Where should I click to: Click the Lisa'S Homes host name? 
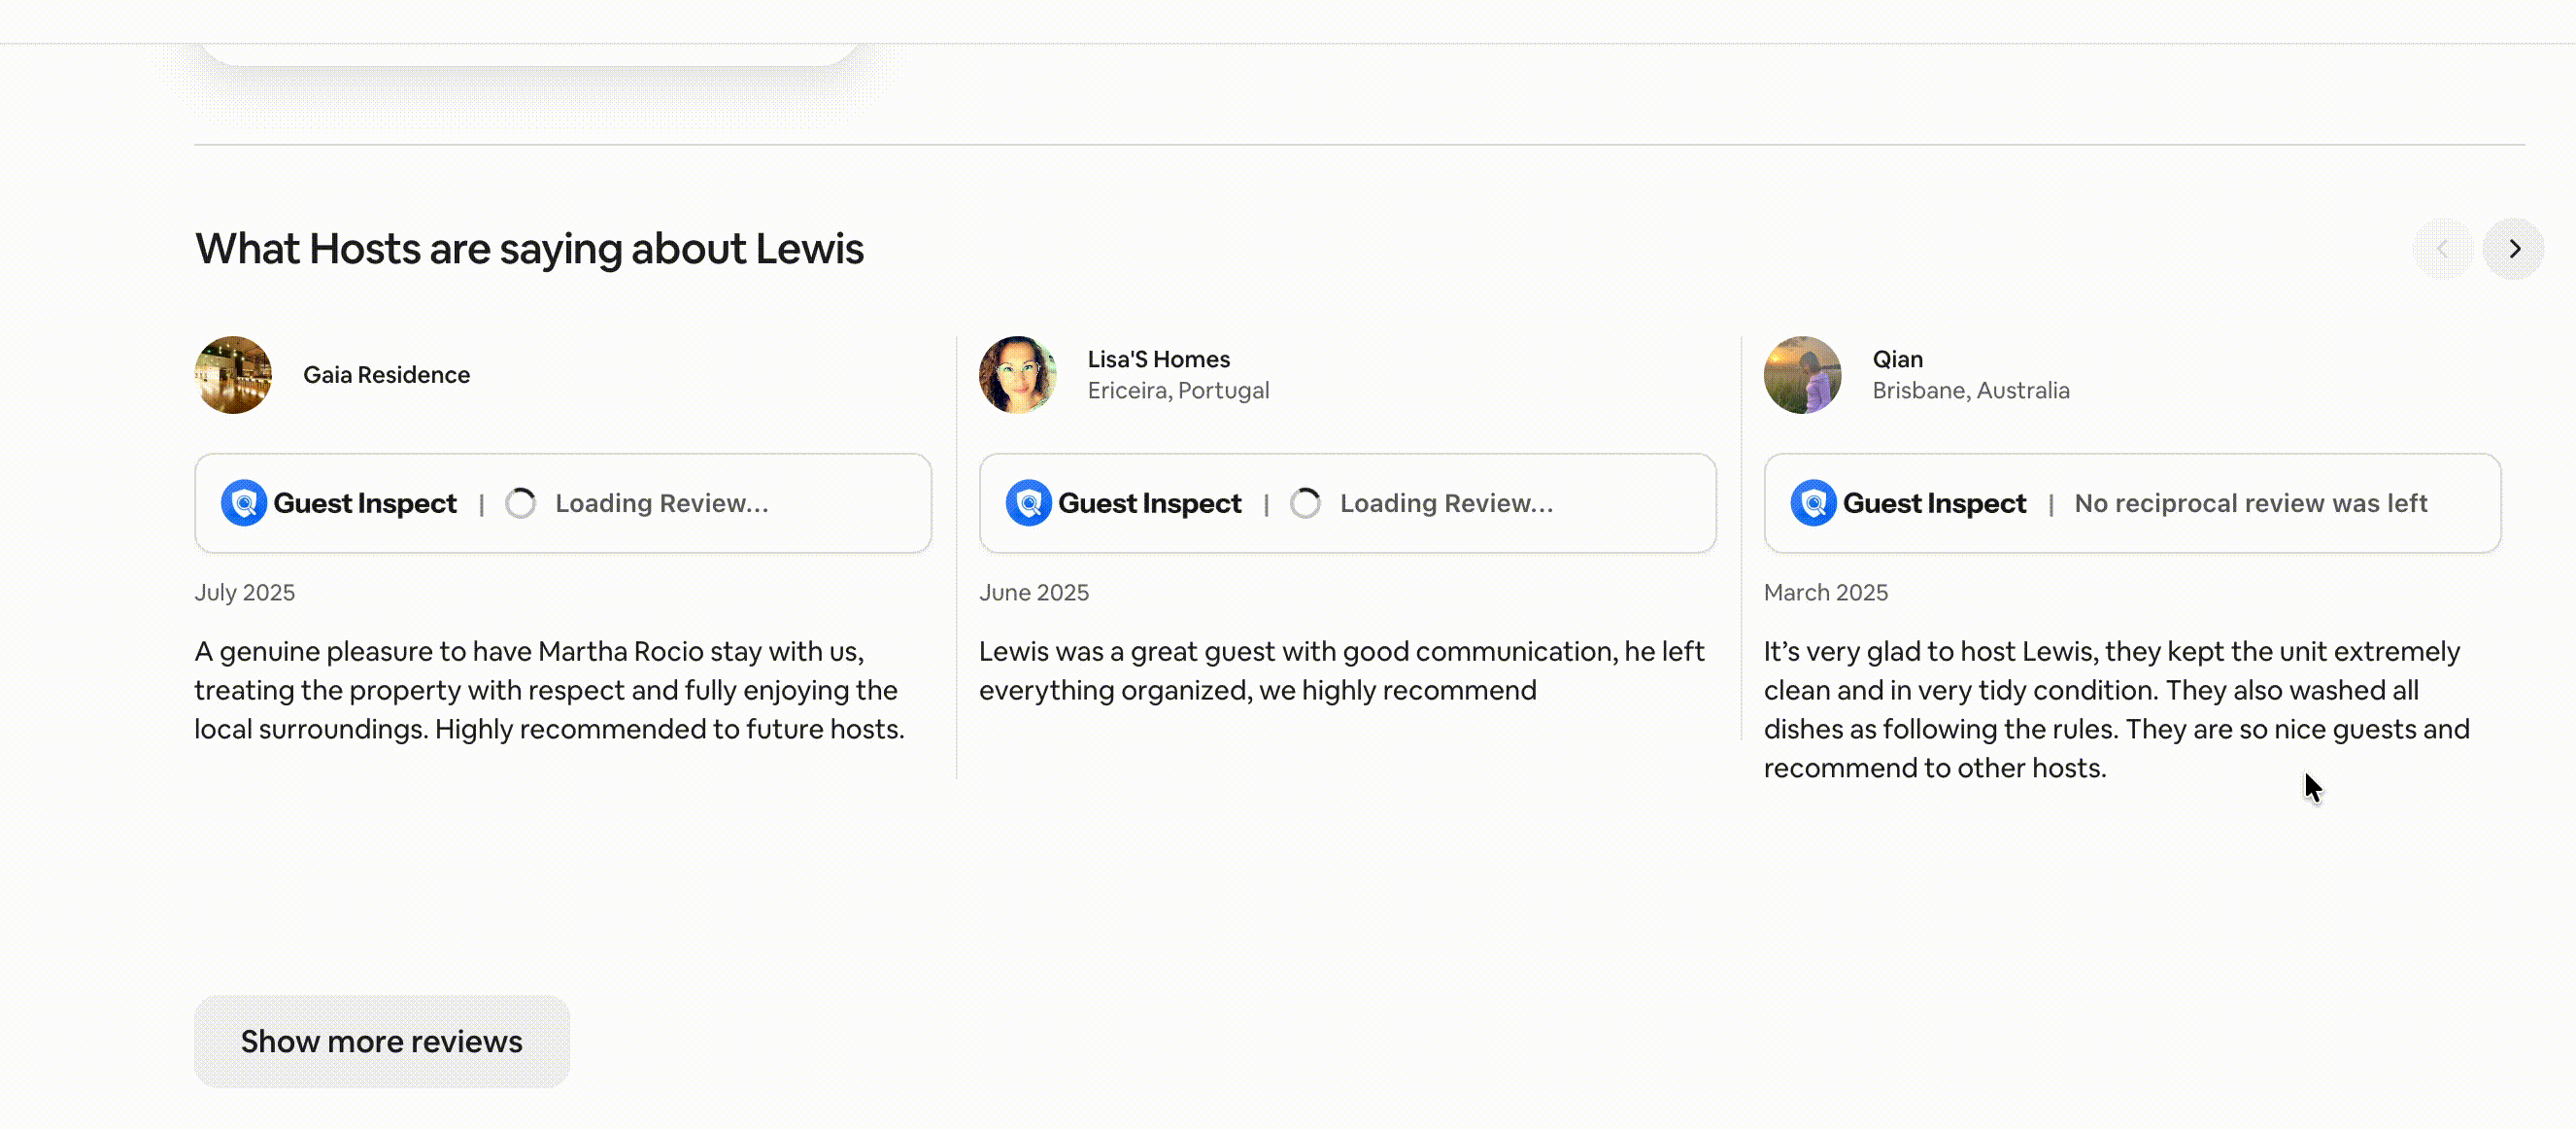coord(1158,359)
